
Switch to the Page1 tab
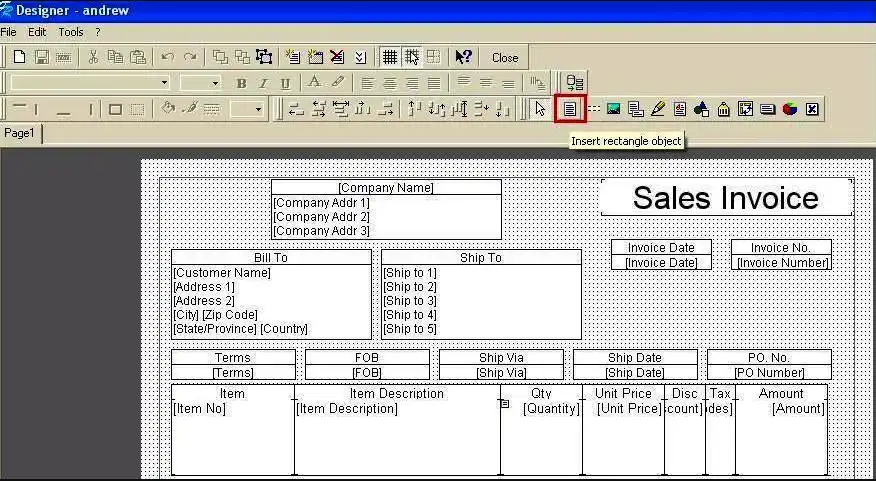pos(20,133)
